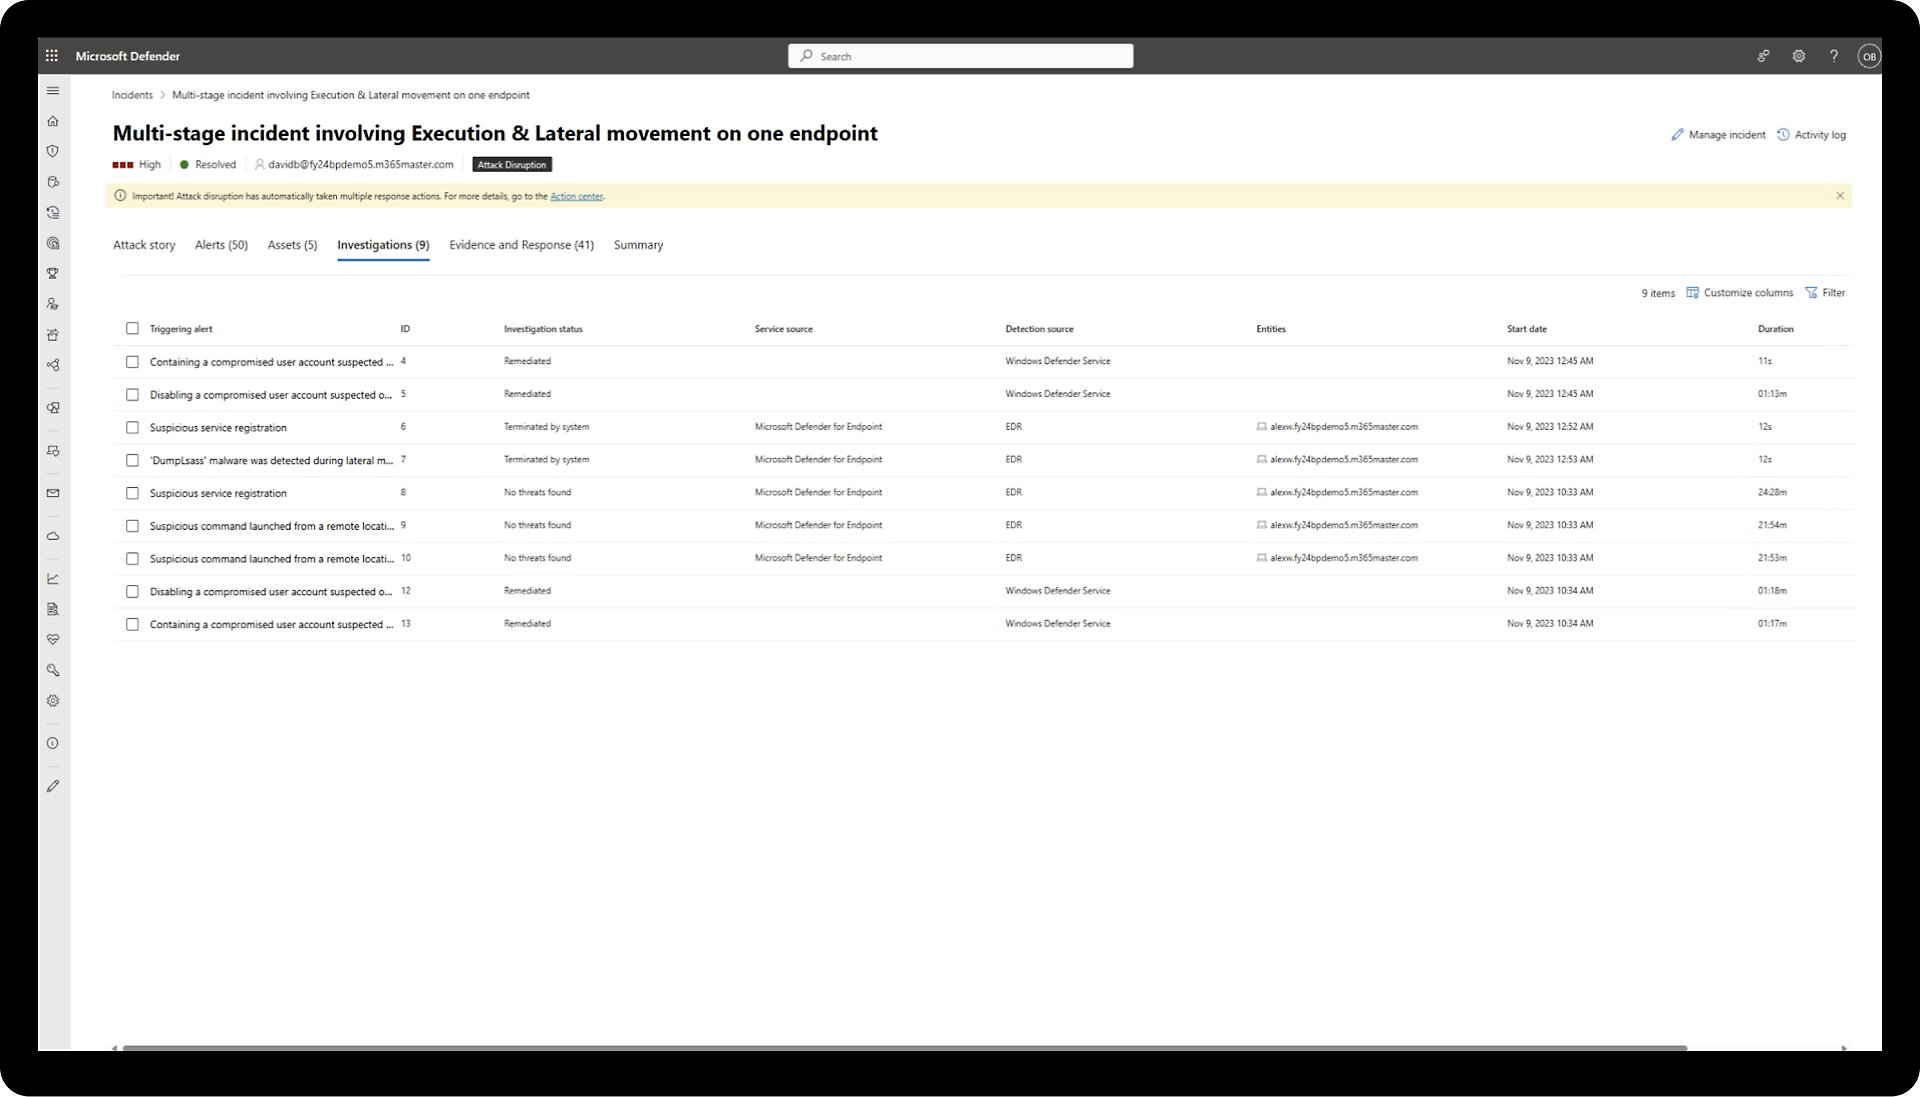
Task: Open the Filter control above the table
Action: [x=1826, y=292]
